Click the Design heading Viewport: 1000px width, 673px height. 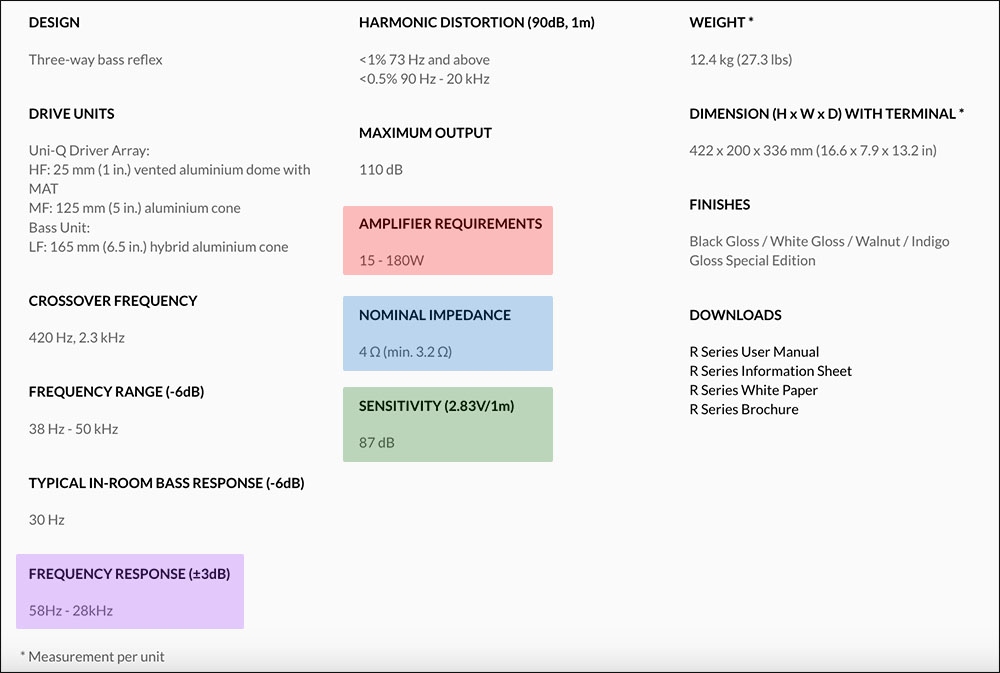(x=54, y=22)
